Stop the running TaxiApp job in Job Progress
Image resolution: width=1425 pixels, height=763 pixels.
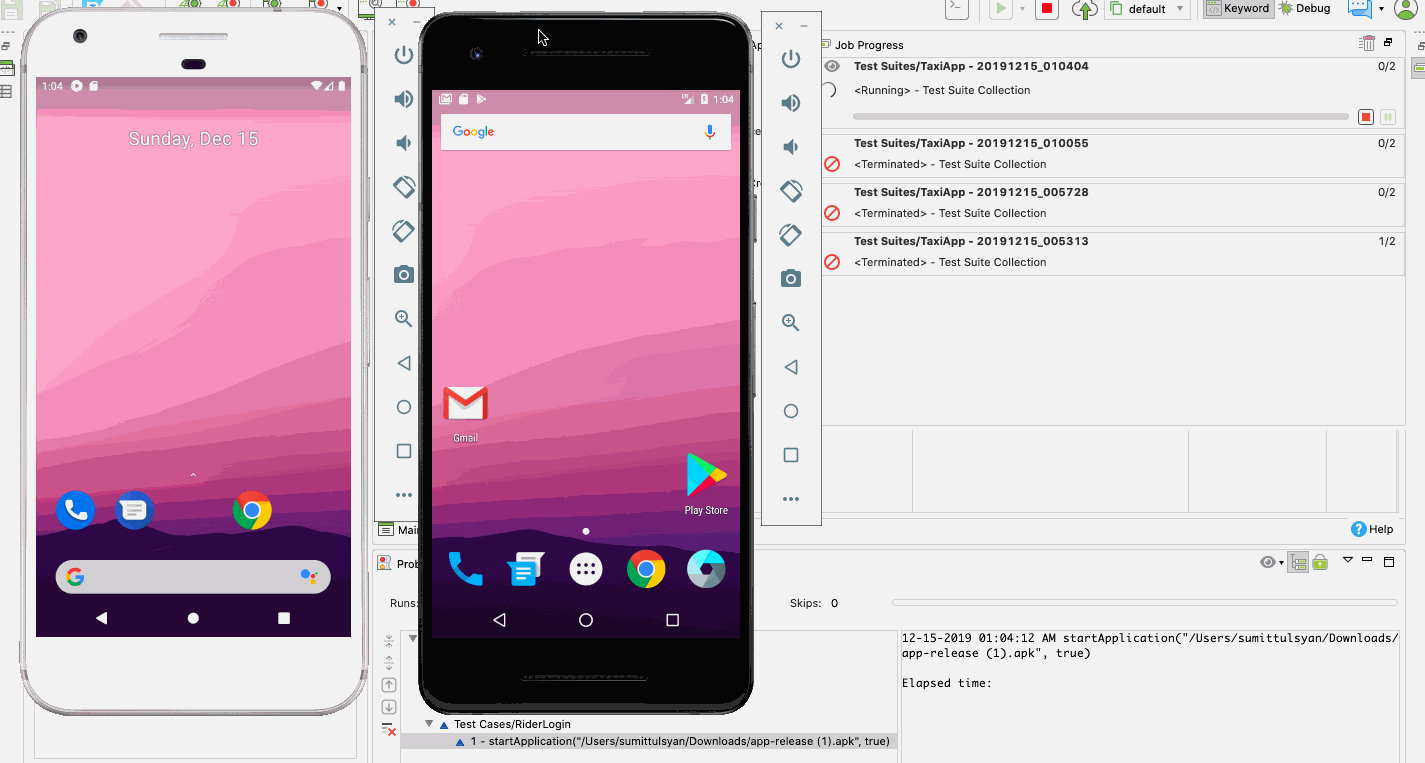tap(1366, 117)
